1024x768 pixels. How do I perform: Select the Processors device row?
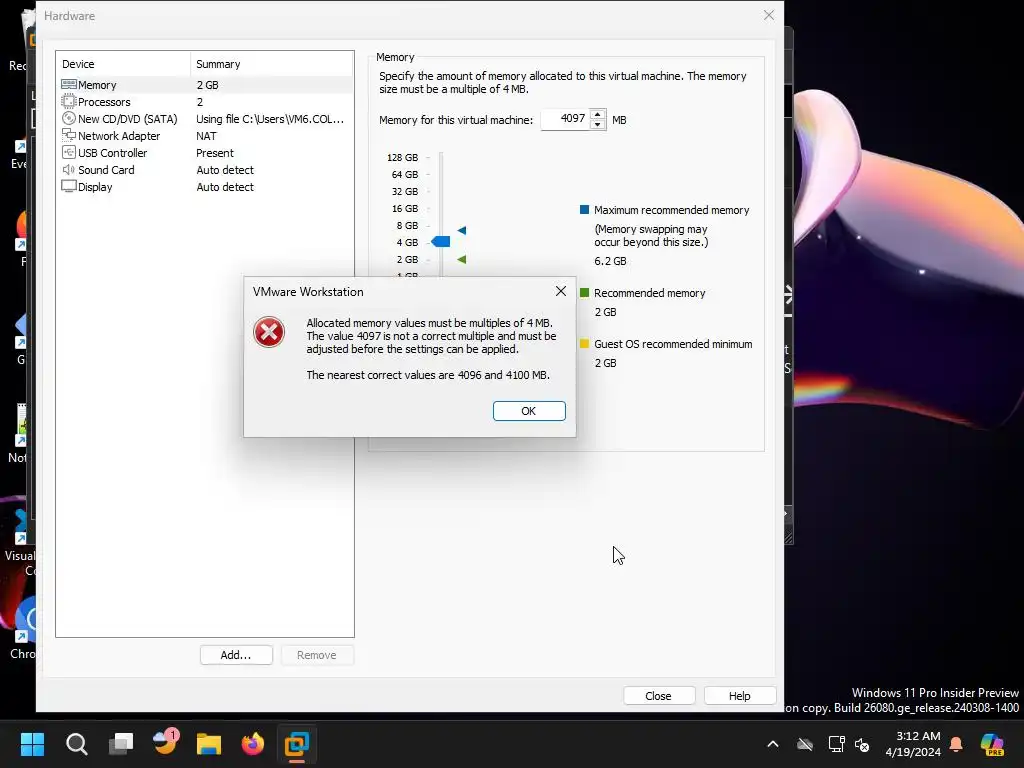[x=205, y=102]
